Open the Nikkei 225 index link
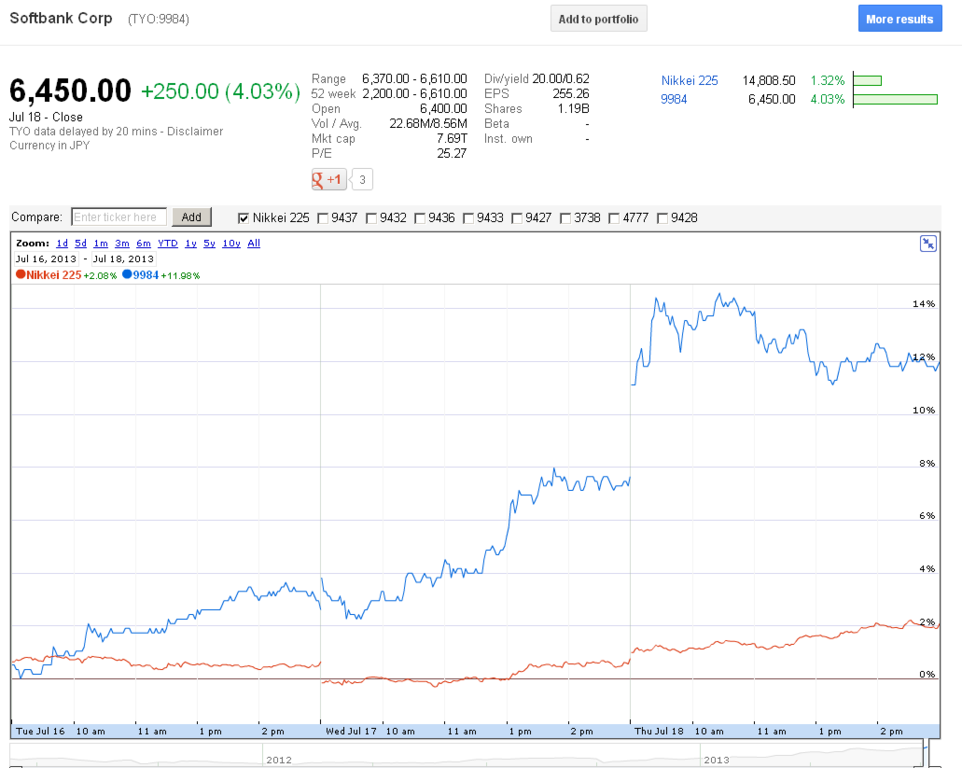Image resolution: width=962 pixels, height=768 pixels. 689,80
